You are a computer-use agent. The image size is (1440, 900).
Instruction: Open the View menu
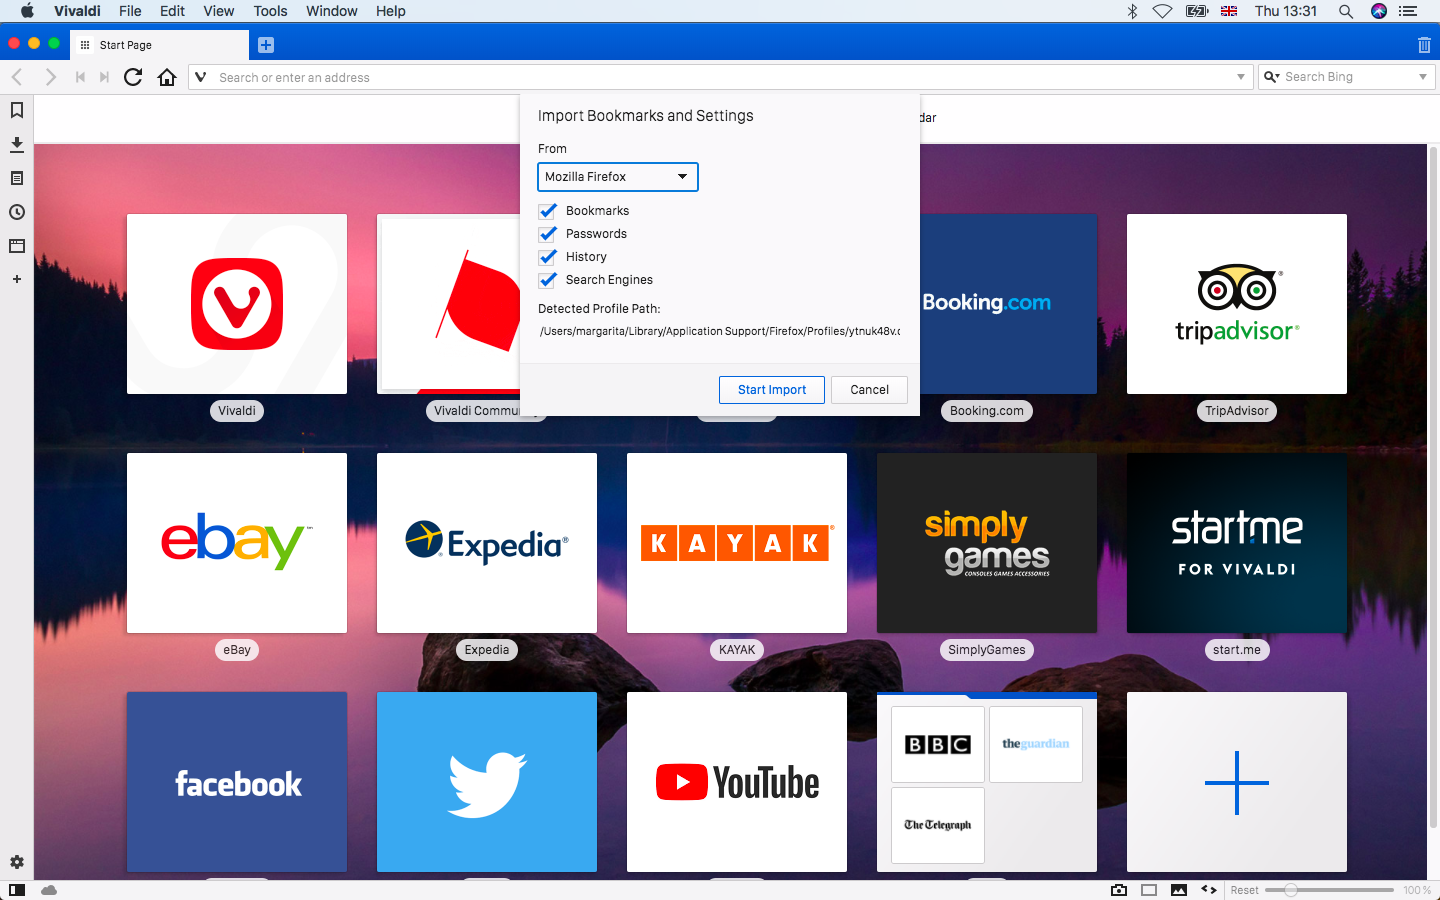pyautogui.click(x=218, y=11)
